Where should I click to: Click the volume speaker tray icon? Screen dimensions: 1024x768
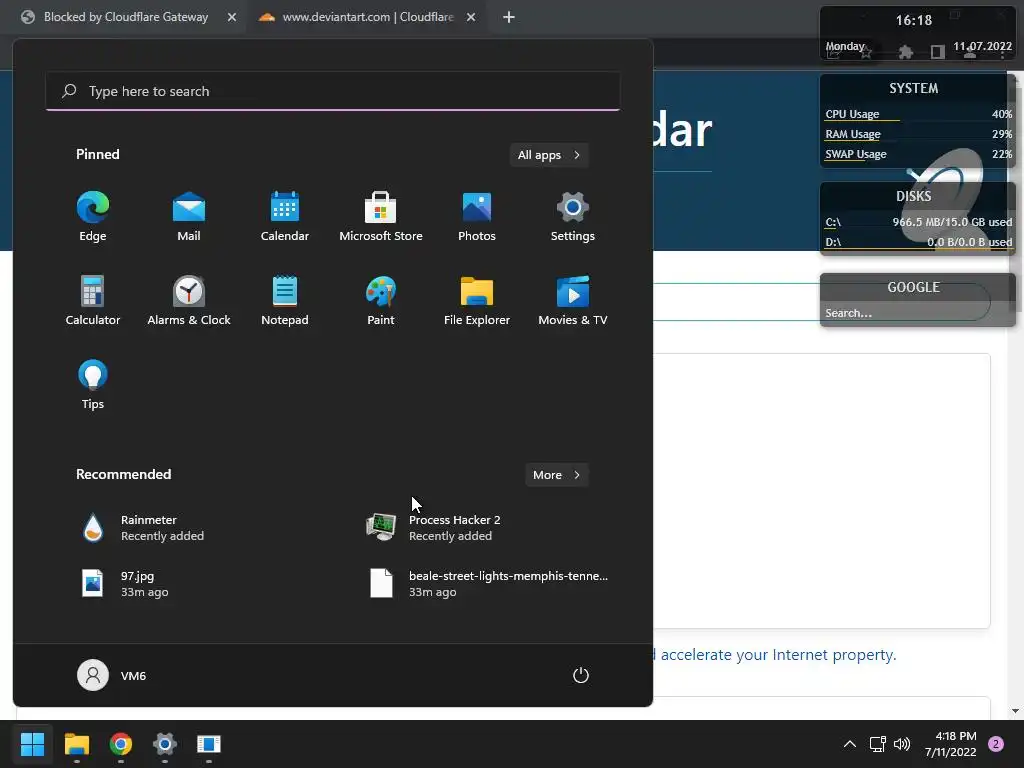click(902, 744)
